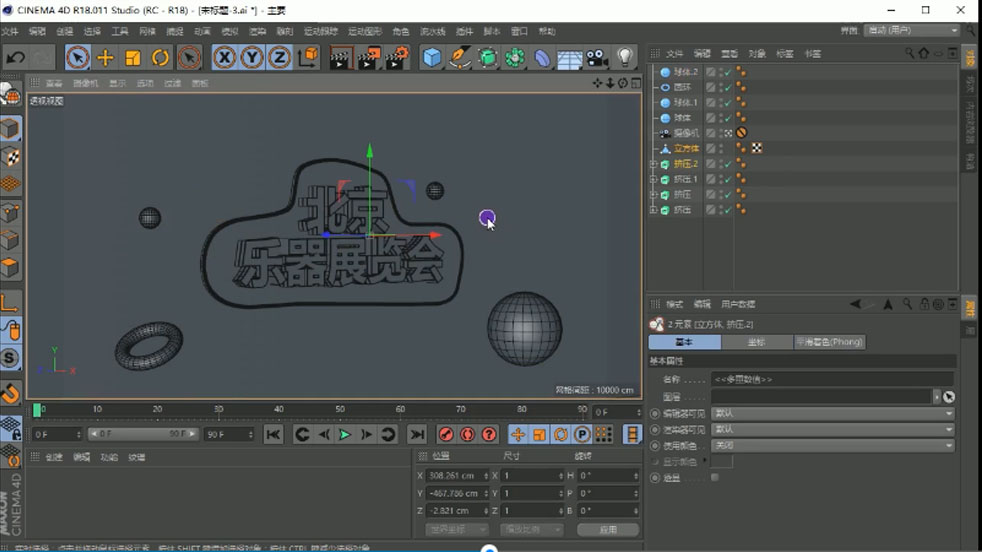Open the scale mode dropdown beside 应用
This screenshot has height=552, width=982.
tap(531, 529)
